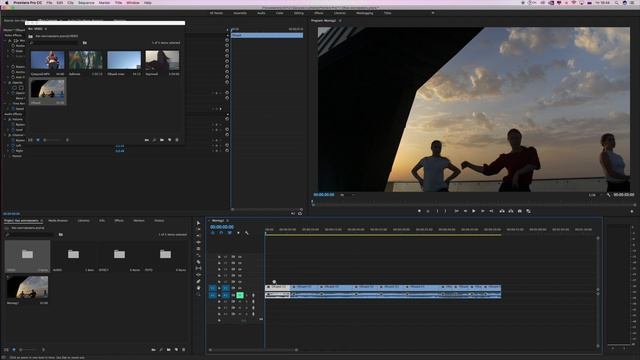640x360 pixels.
Task: Click Program monitor current timecode
Action: [x=324, y=195]
